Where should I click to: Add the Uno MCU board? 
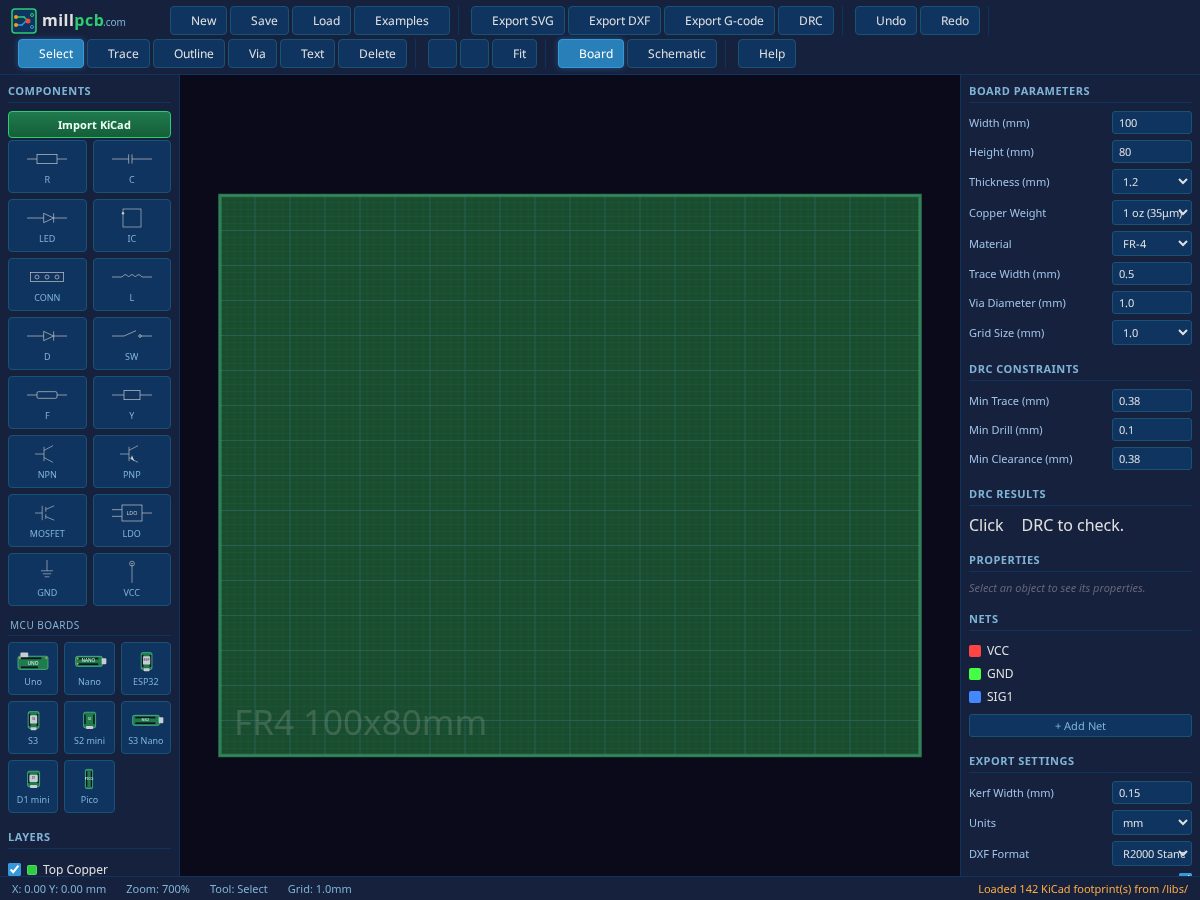(x=33, y=668)
